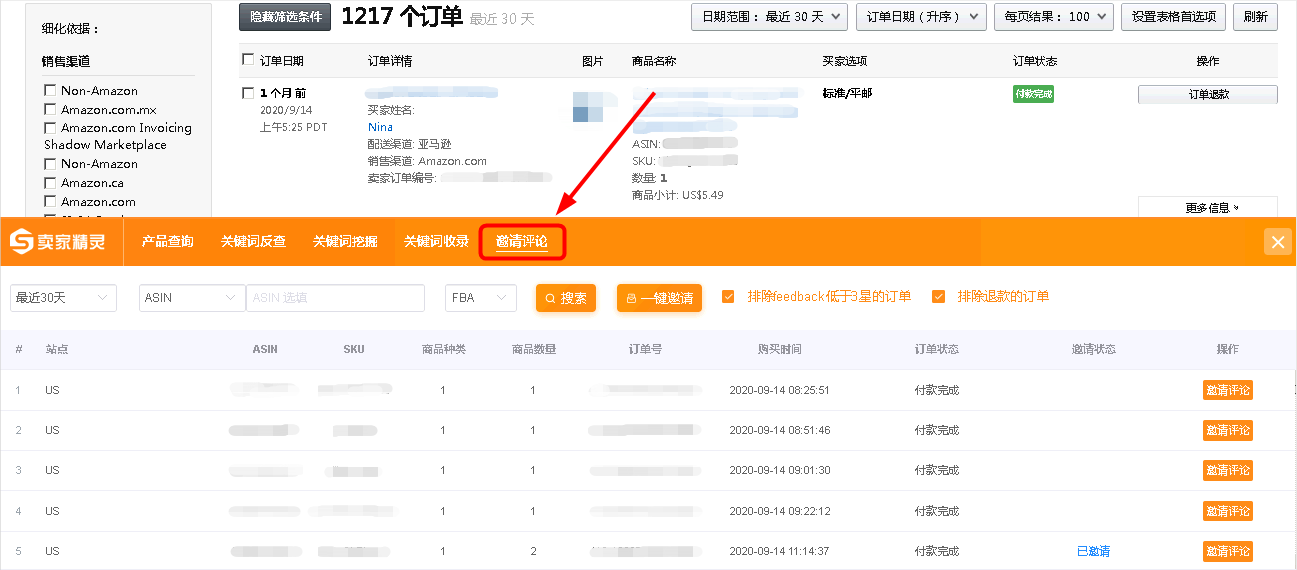Click the 订单退款 refund button

click(x=1208, y=94)
